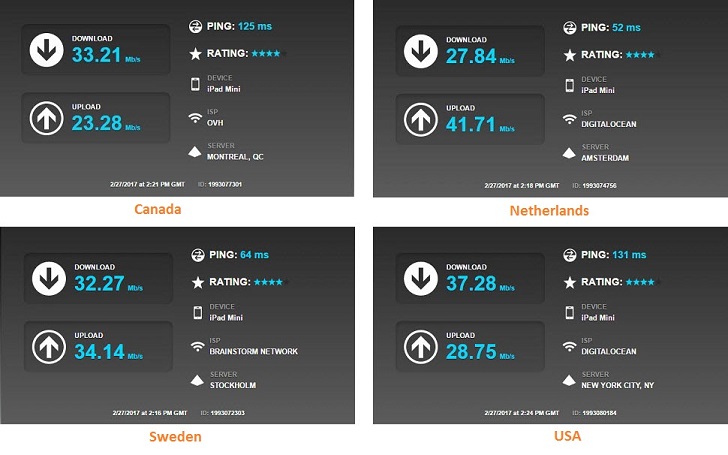
Task: Click the Sweden caption label
Action: pos(175,437)
